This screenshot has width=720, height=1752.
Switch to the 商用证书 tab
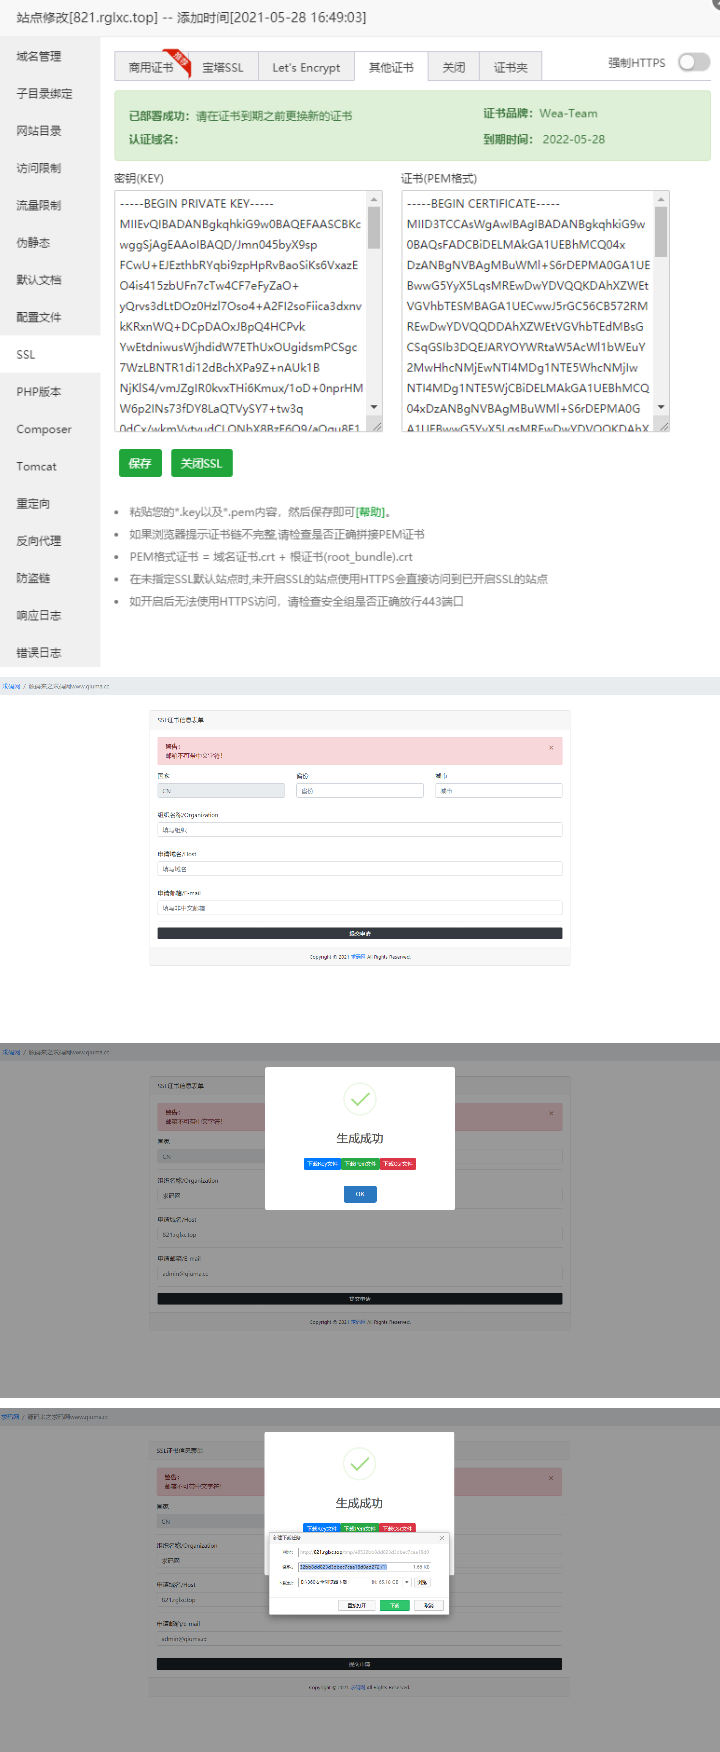pyautogui.click(x=151, y=66)
